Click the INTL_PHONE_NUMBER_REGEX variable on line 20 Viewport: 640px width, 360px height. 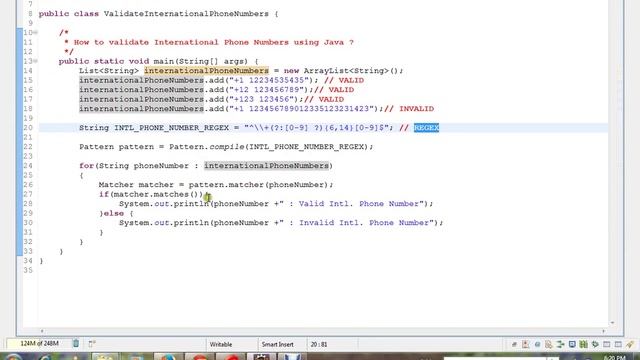171,128
